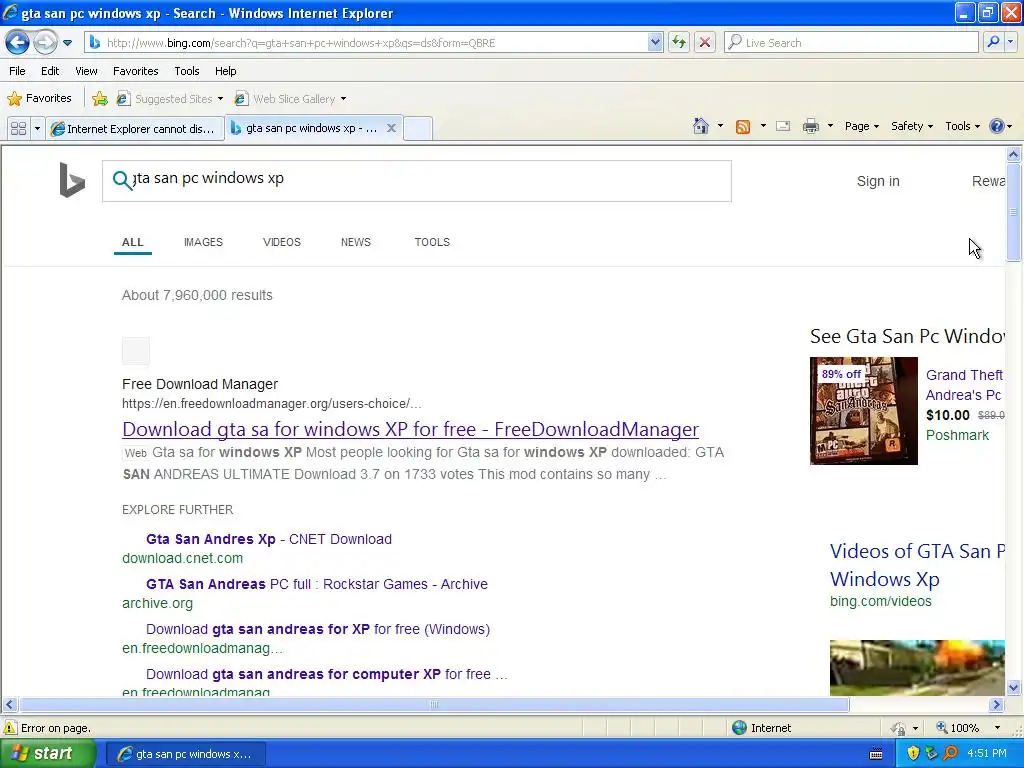Screen dimensions: 1024x768
Task: Click the IE taskbar button 'gta san pc windows'
Action: click(185, 754)
